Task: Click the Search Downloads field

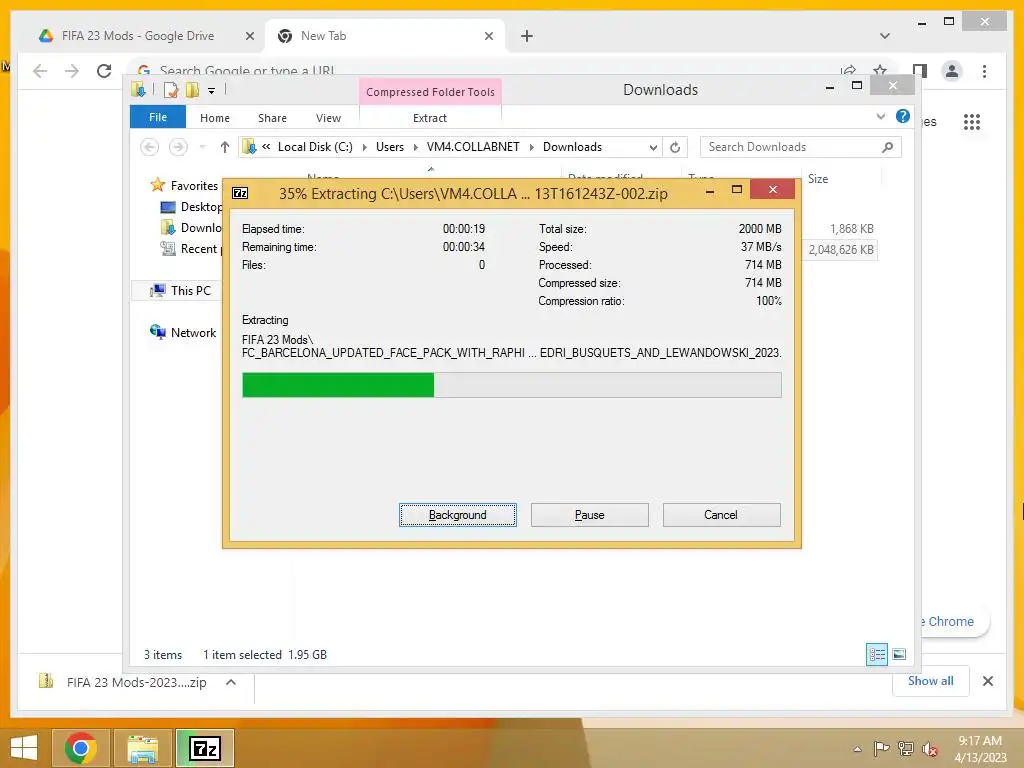Action: (x=801, y=147)
